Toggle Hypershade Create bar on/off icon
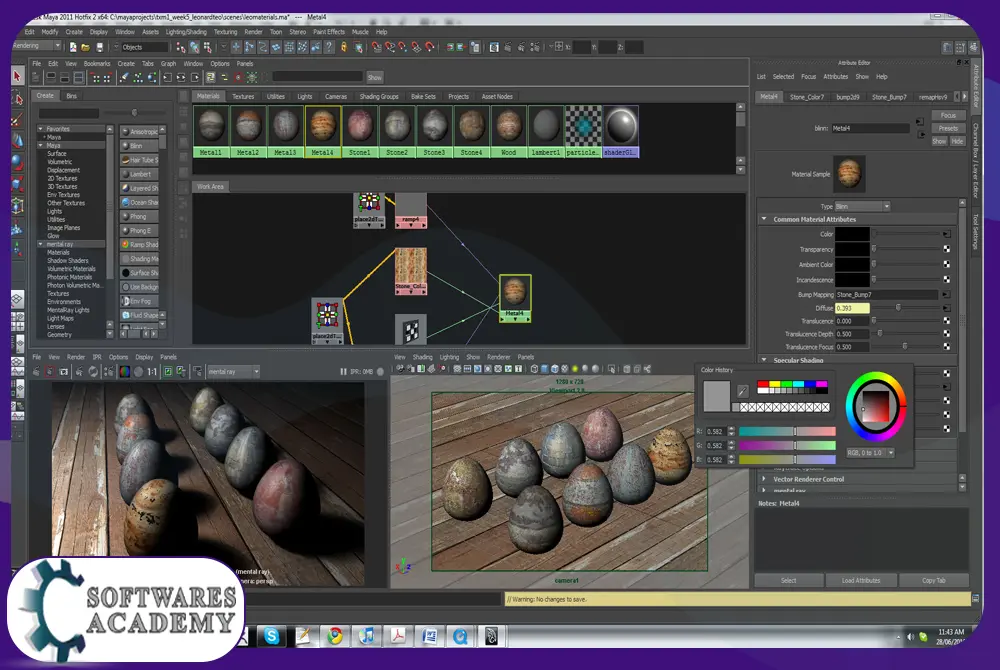Screen dimensions: 1000x670 point(36,78)
